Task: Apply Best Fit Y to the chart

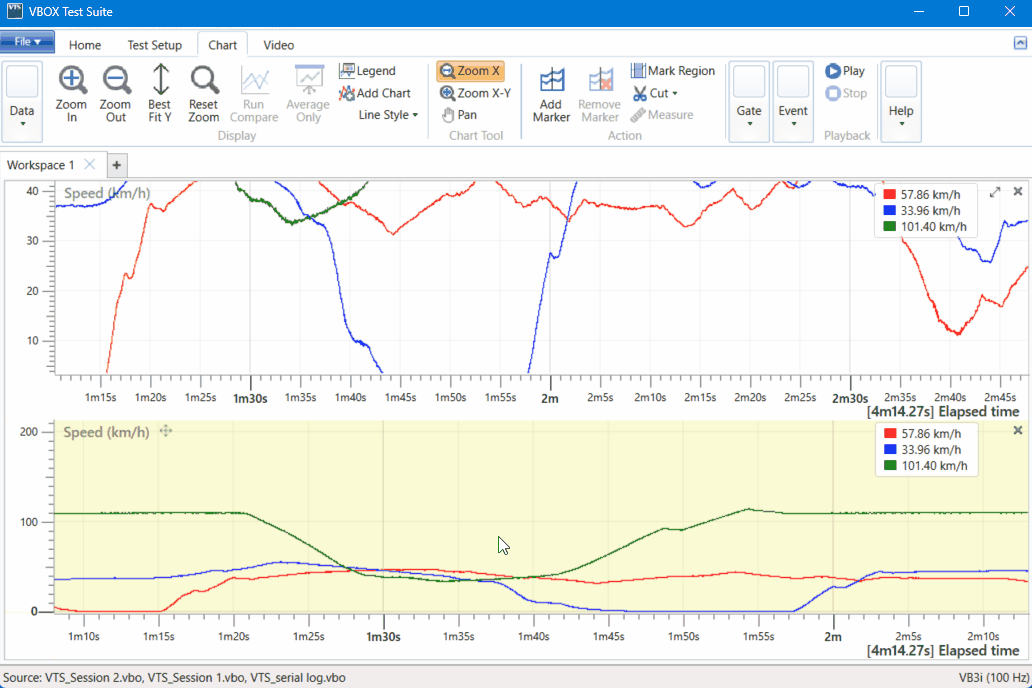Action: click(x=159, y=93)
